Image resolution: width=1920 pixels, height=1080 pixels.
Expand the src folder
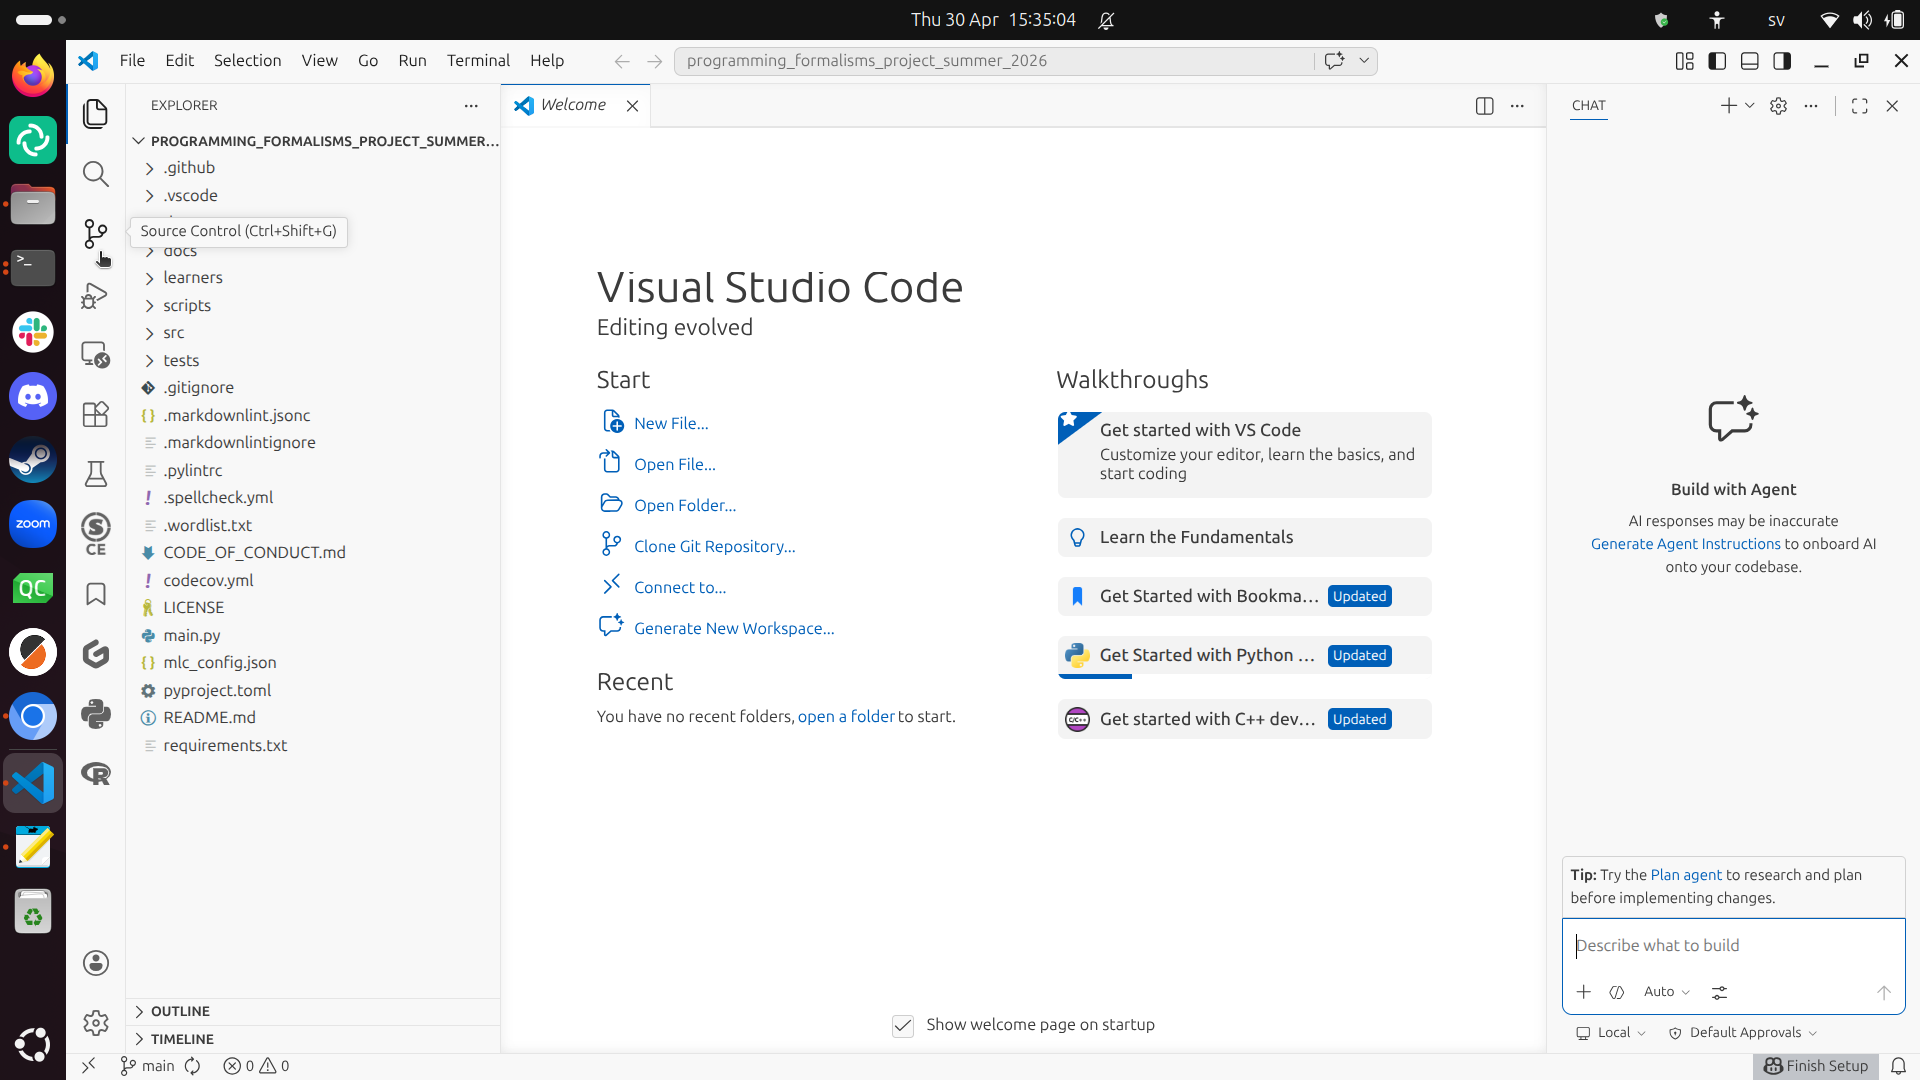[x=313, y=333]
